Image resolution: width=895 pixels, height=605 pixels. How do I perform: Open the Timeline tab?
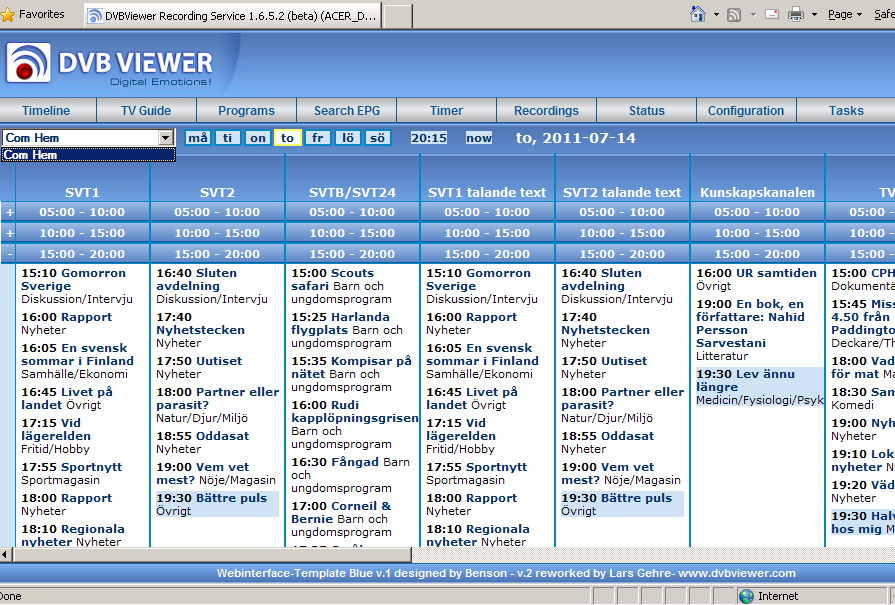(x=46, y=111)
